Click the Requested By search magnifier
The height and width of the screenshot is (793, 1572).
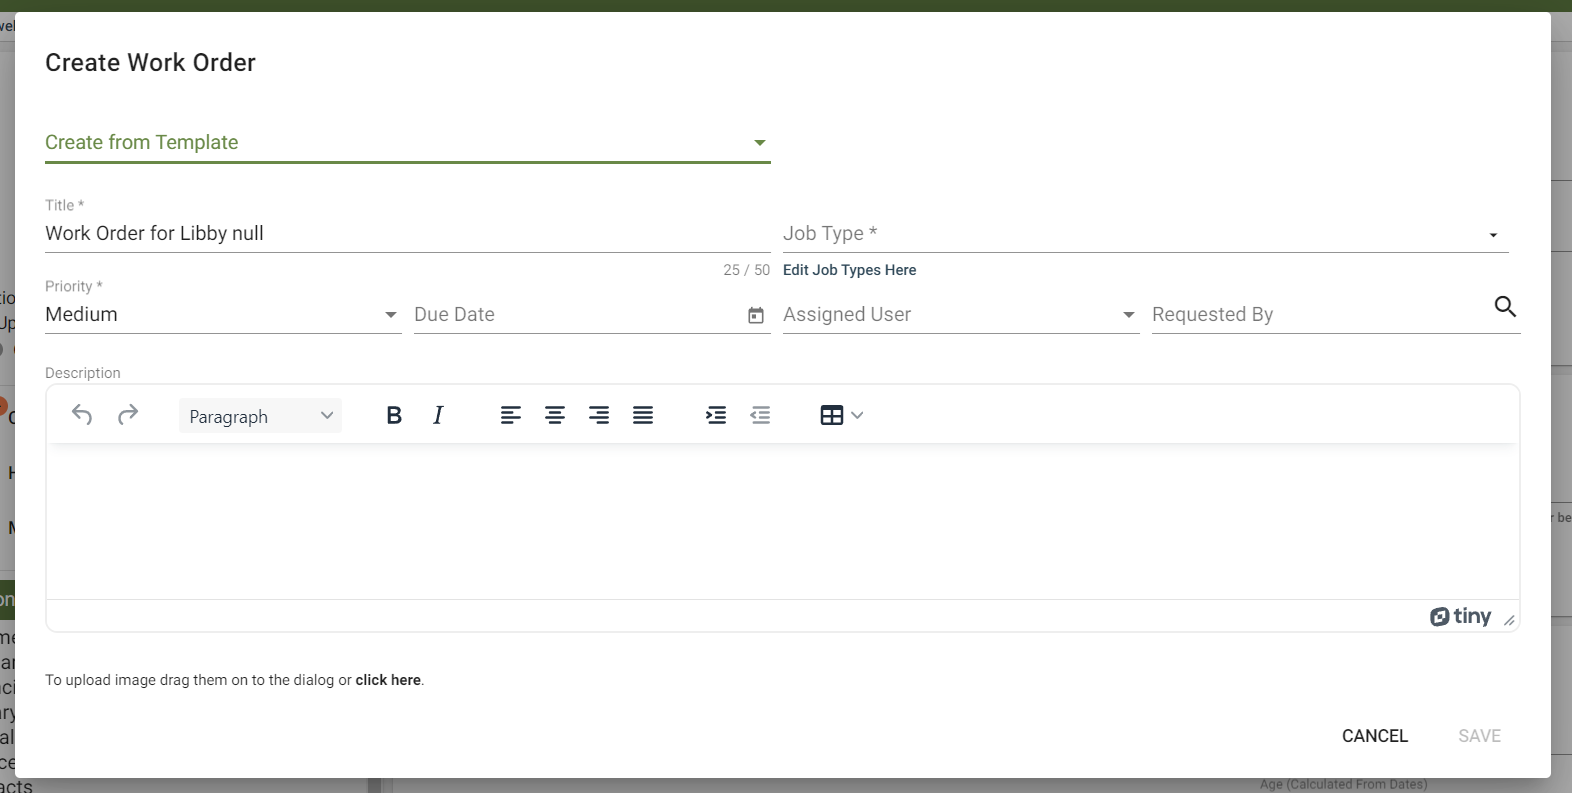tap(1505, 306)
